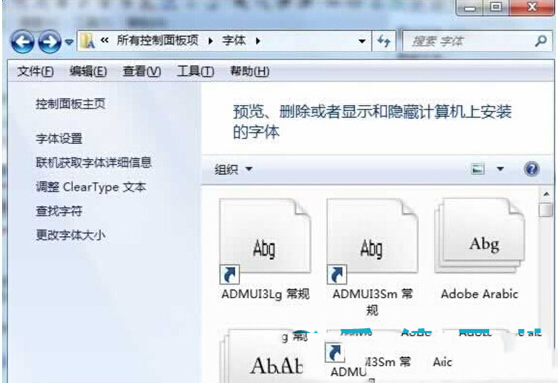Open address bar history dropdown
This screenshot has width=558, height=383.
362,41
